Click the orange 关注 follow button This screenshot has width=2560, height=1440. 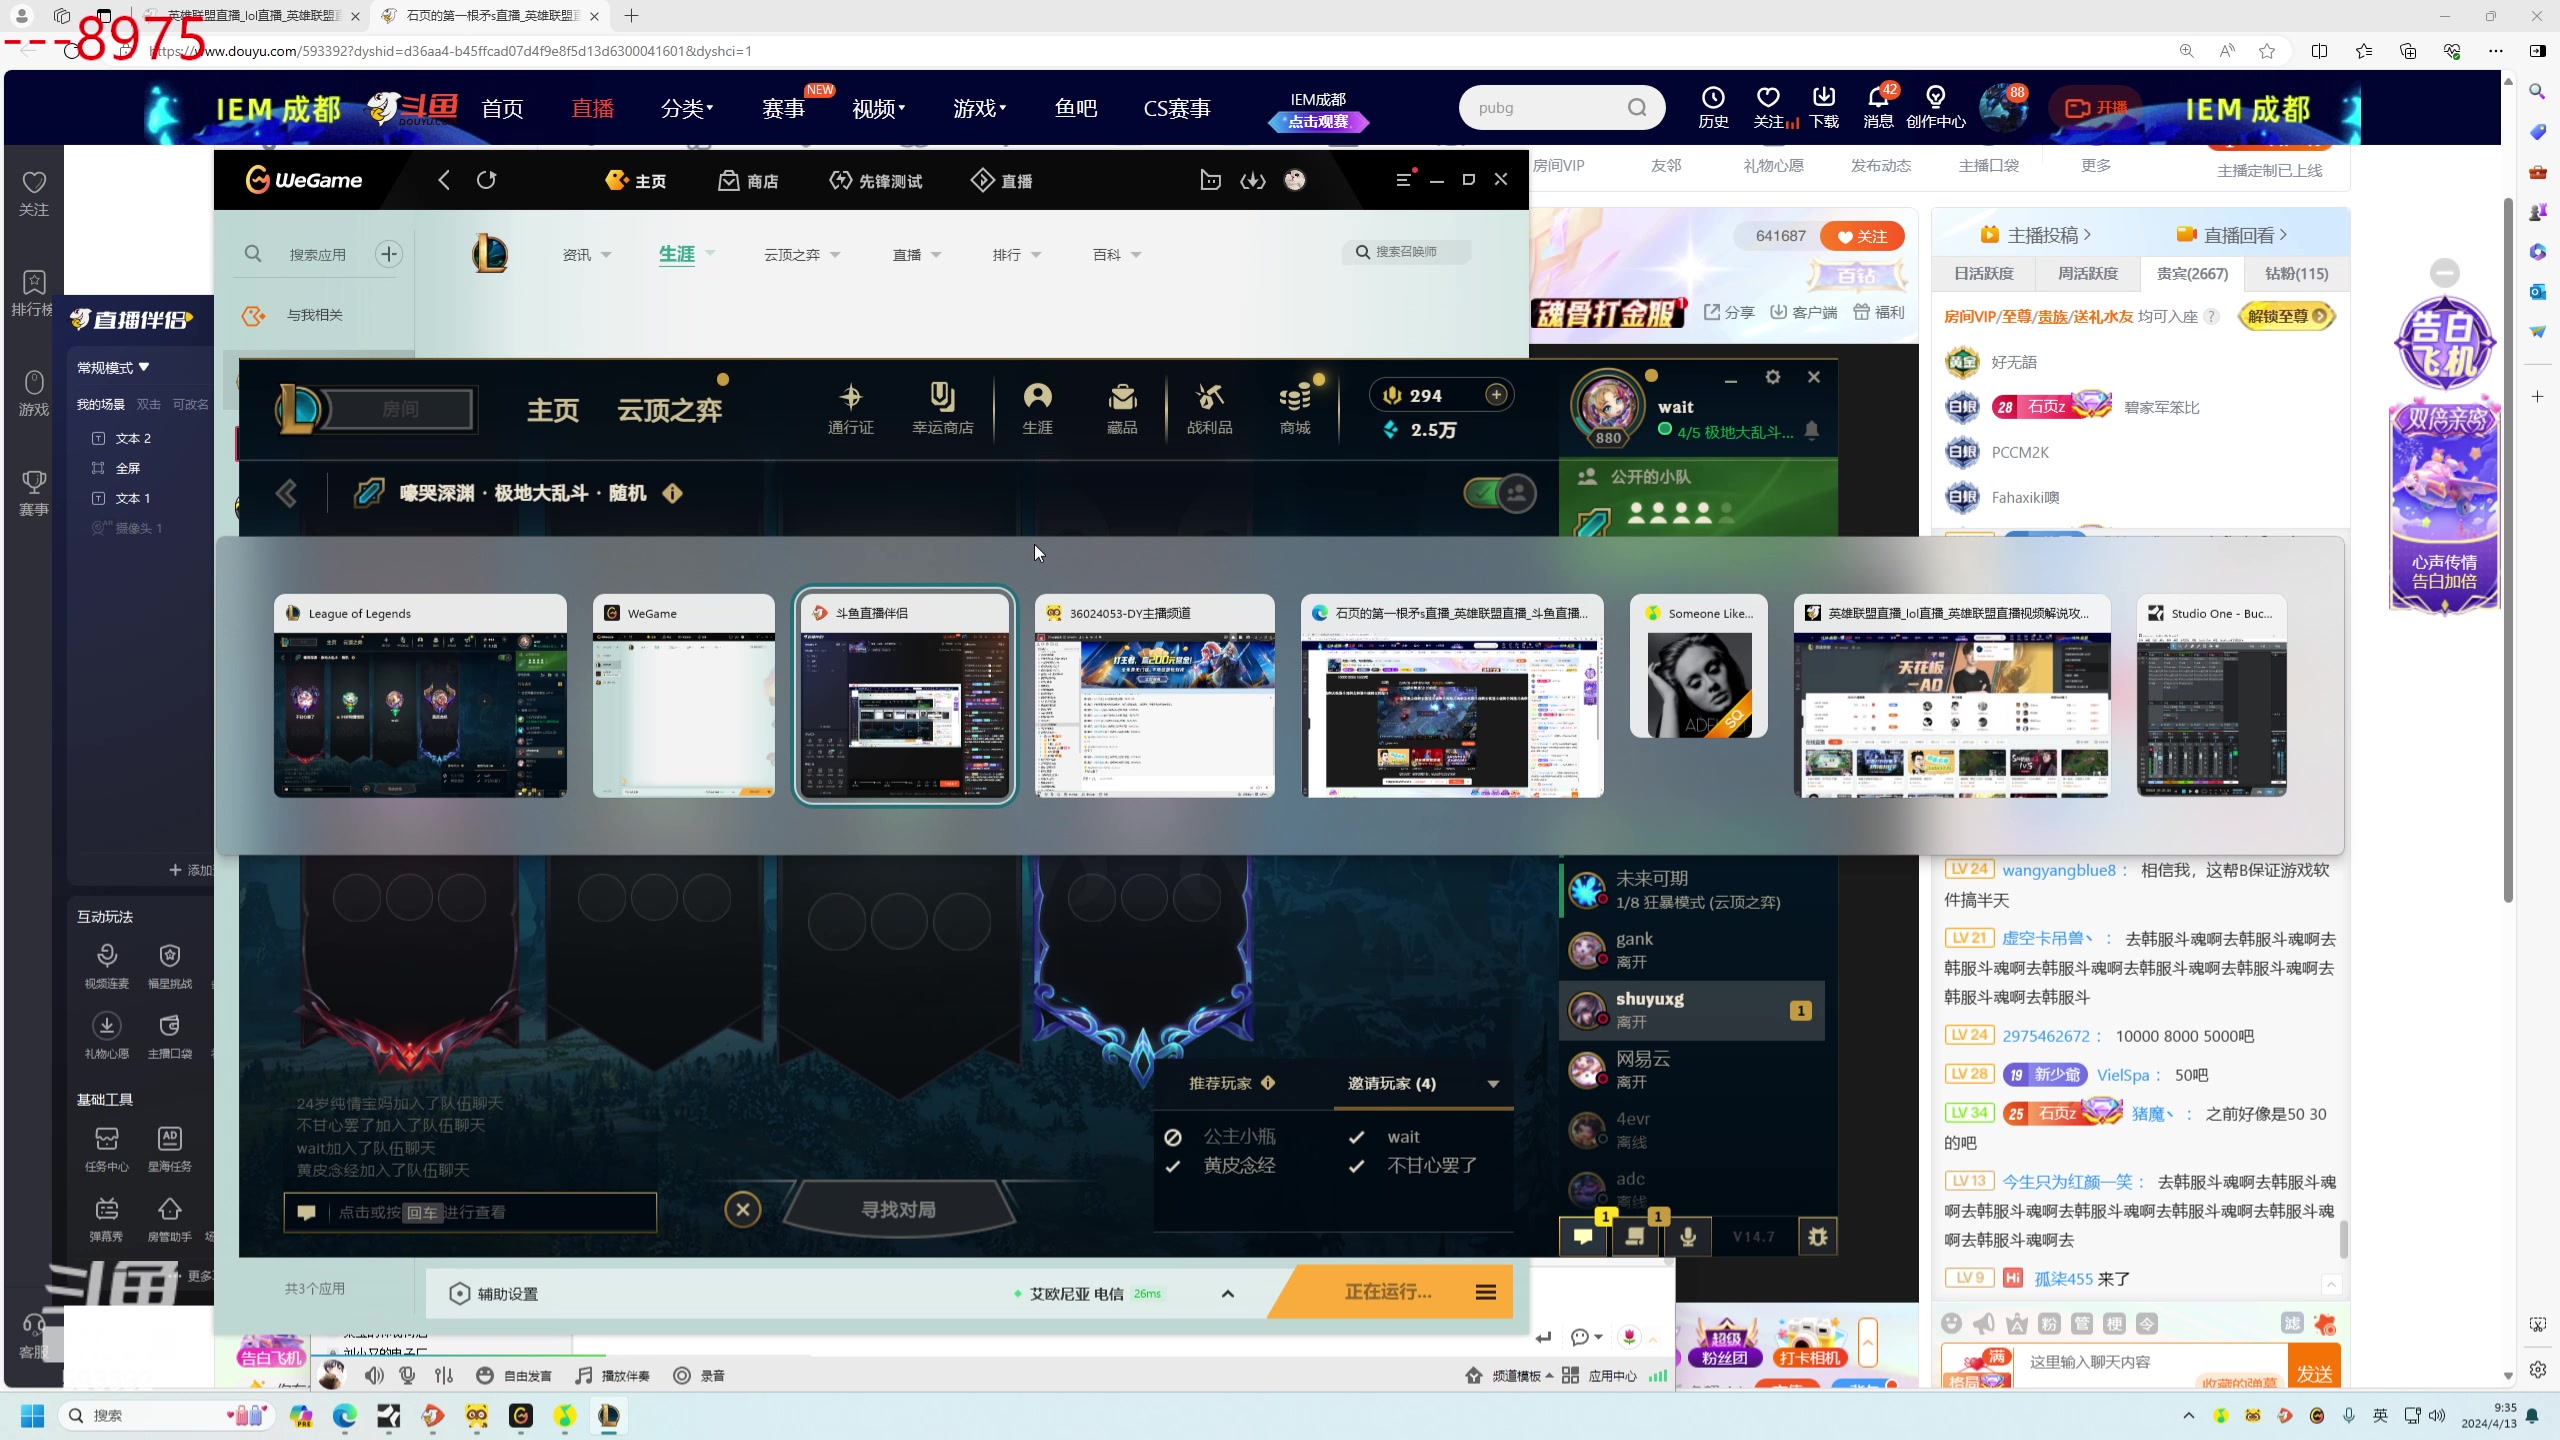tap(1862, 237)
